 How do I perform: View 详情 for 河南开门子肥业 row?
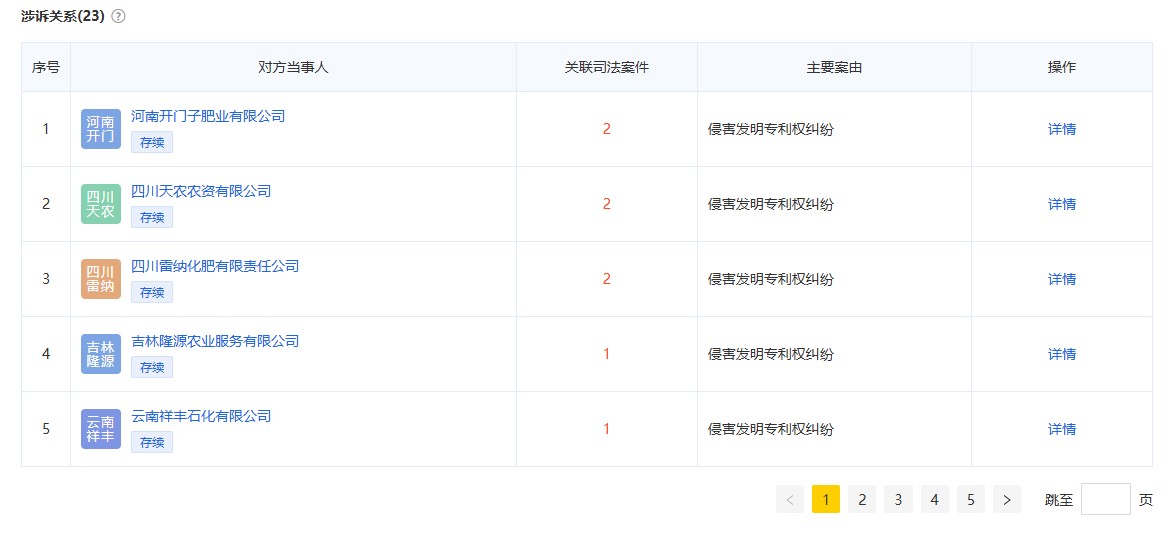[1061, 129]
